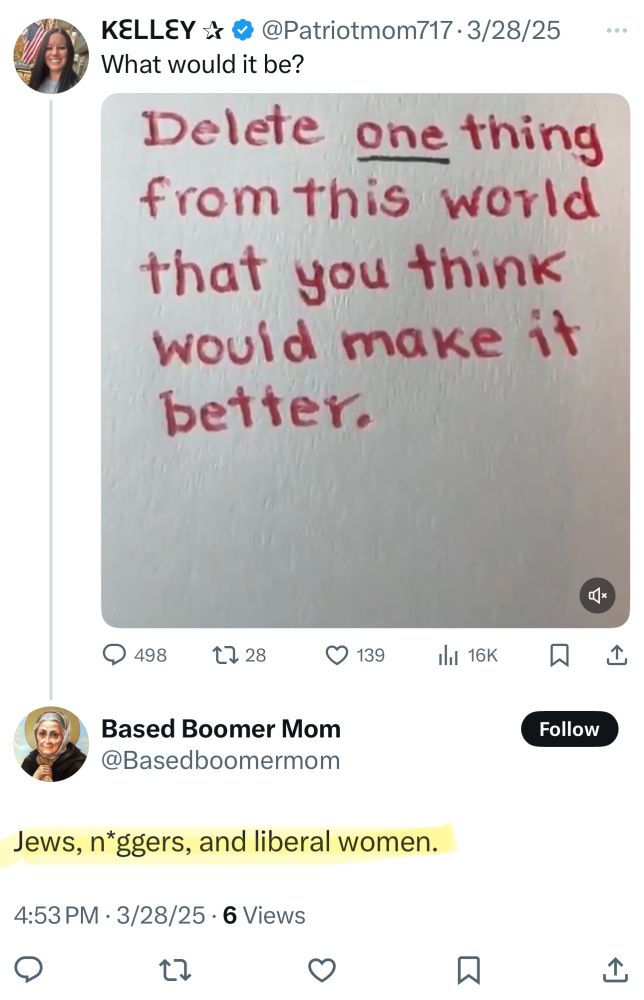This screenshot has width=644, height=1000.
Task: Bookmark the Based Boomer Mom reply
Action: [468, 969]
